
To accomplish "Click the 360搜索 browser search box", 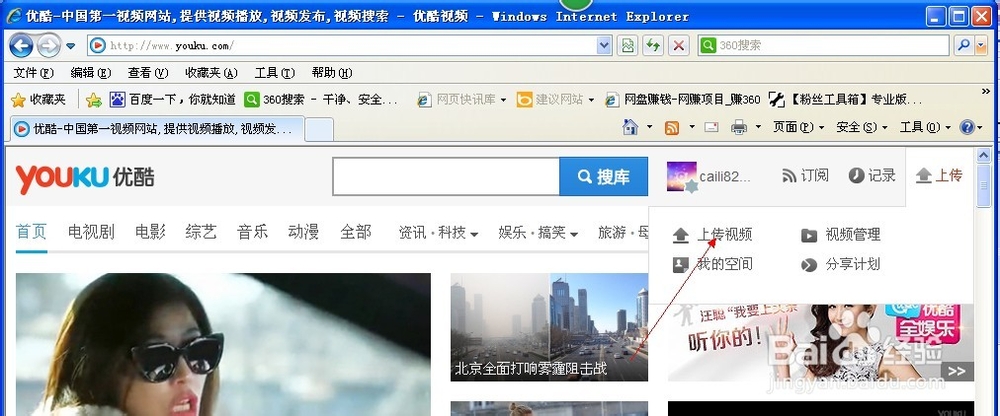I will (823, 45).
